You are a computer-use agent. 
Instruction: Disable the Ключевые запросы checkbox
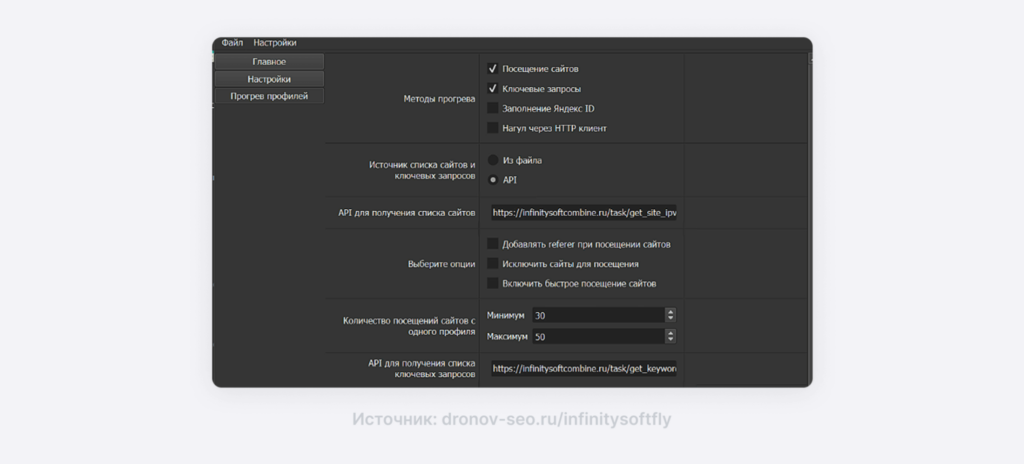[x=493, y=89]
